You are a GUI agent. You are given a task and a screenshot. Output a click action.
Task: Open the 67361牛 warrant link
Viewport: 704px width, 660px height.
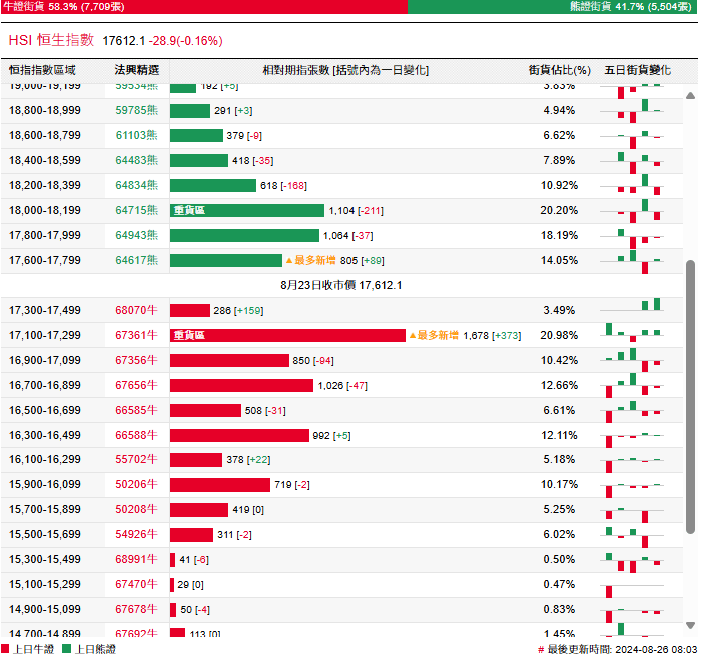137,336
